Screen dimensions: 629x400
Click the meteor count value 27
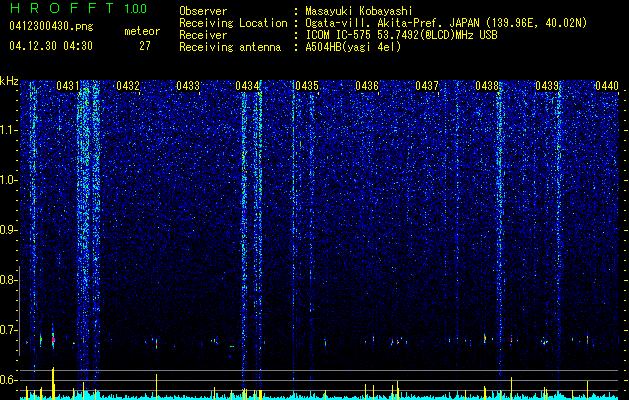(x=145, y=46)
